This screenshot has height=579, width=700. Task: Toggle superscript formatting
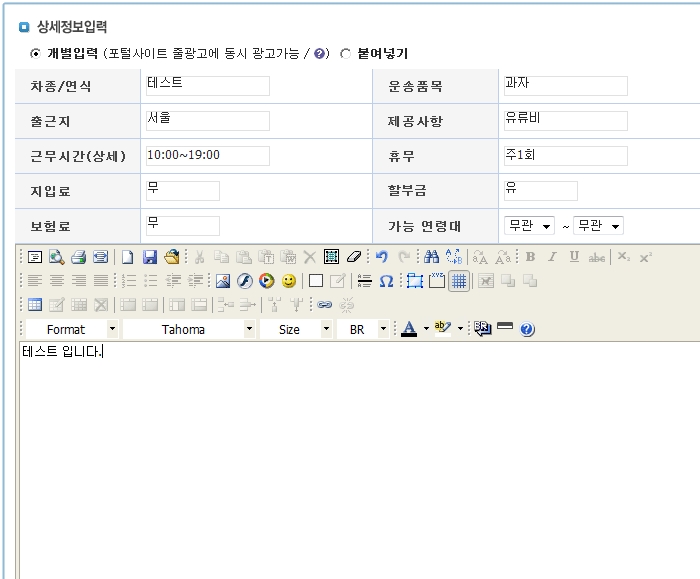click(646, 258)
